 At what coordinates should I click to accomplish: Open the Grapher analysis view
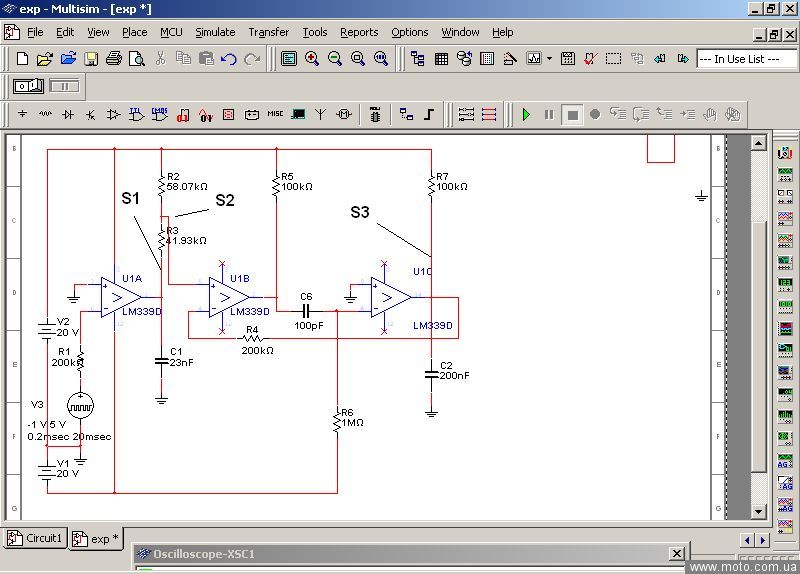tap(534, 59)
